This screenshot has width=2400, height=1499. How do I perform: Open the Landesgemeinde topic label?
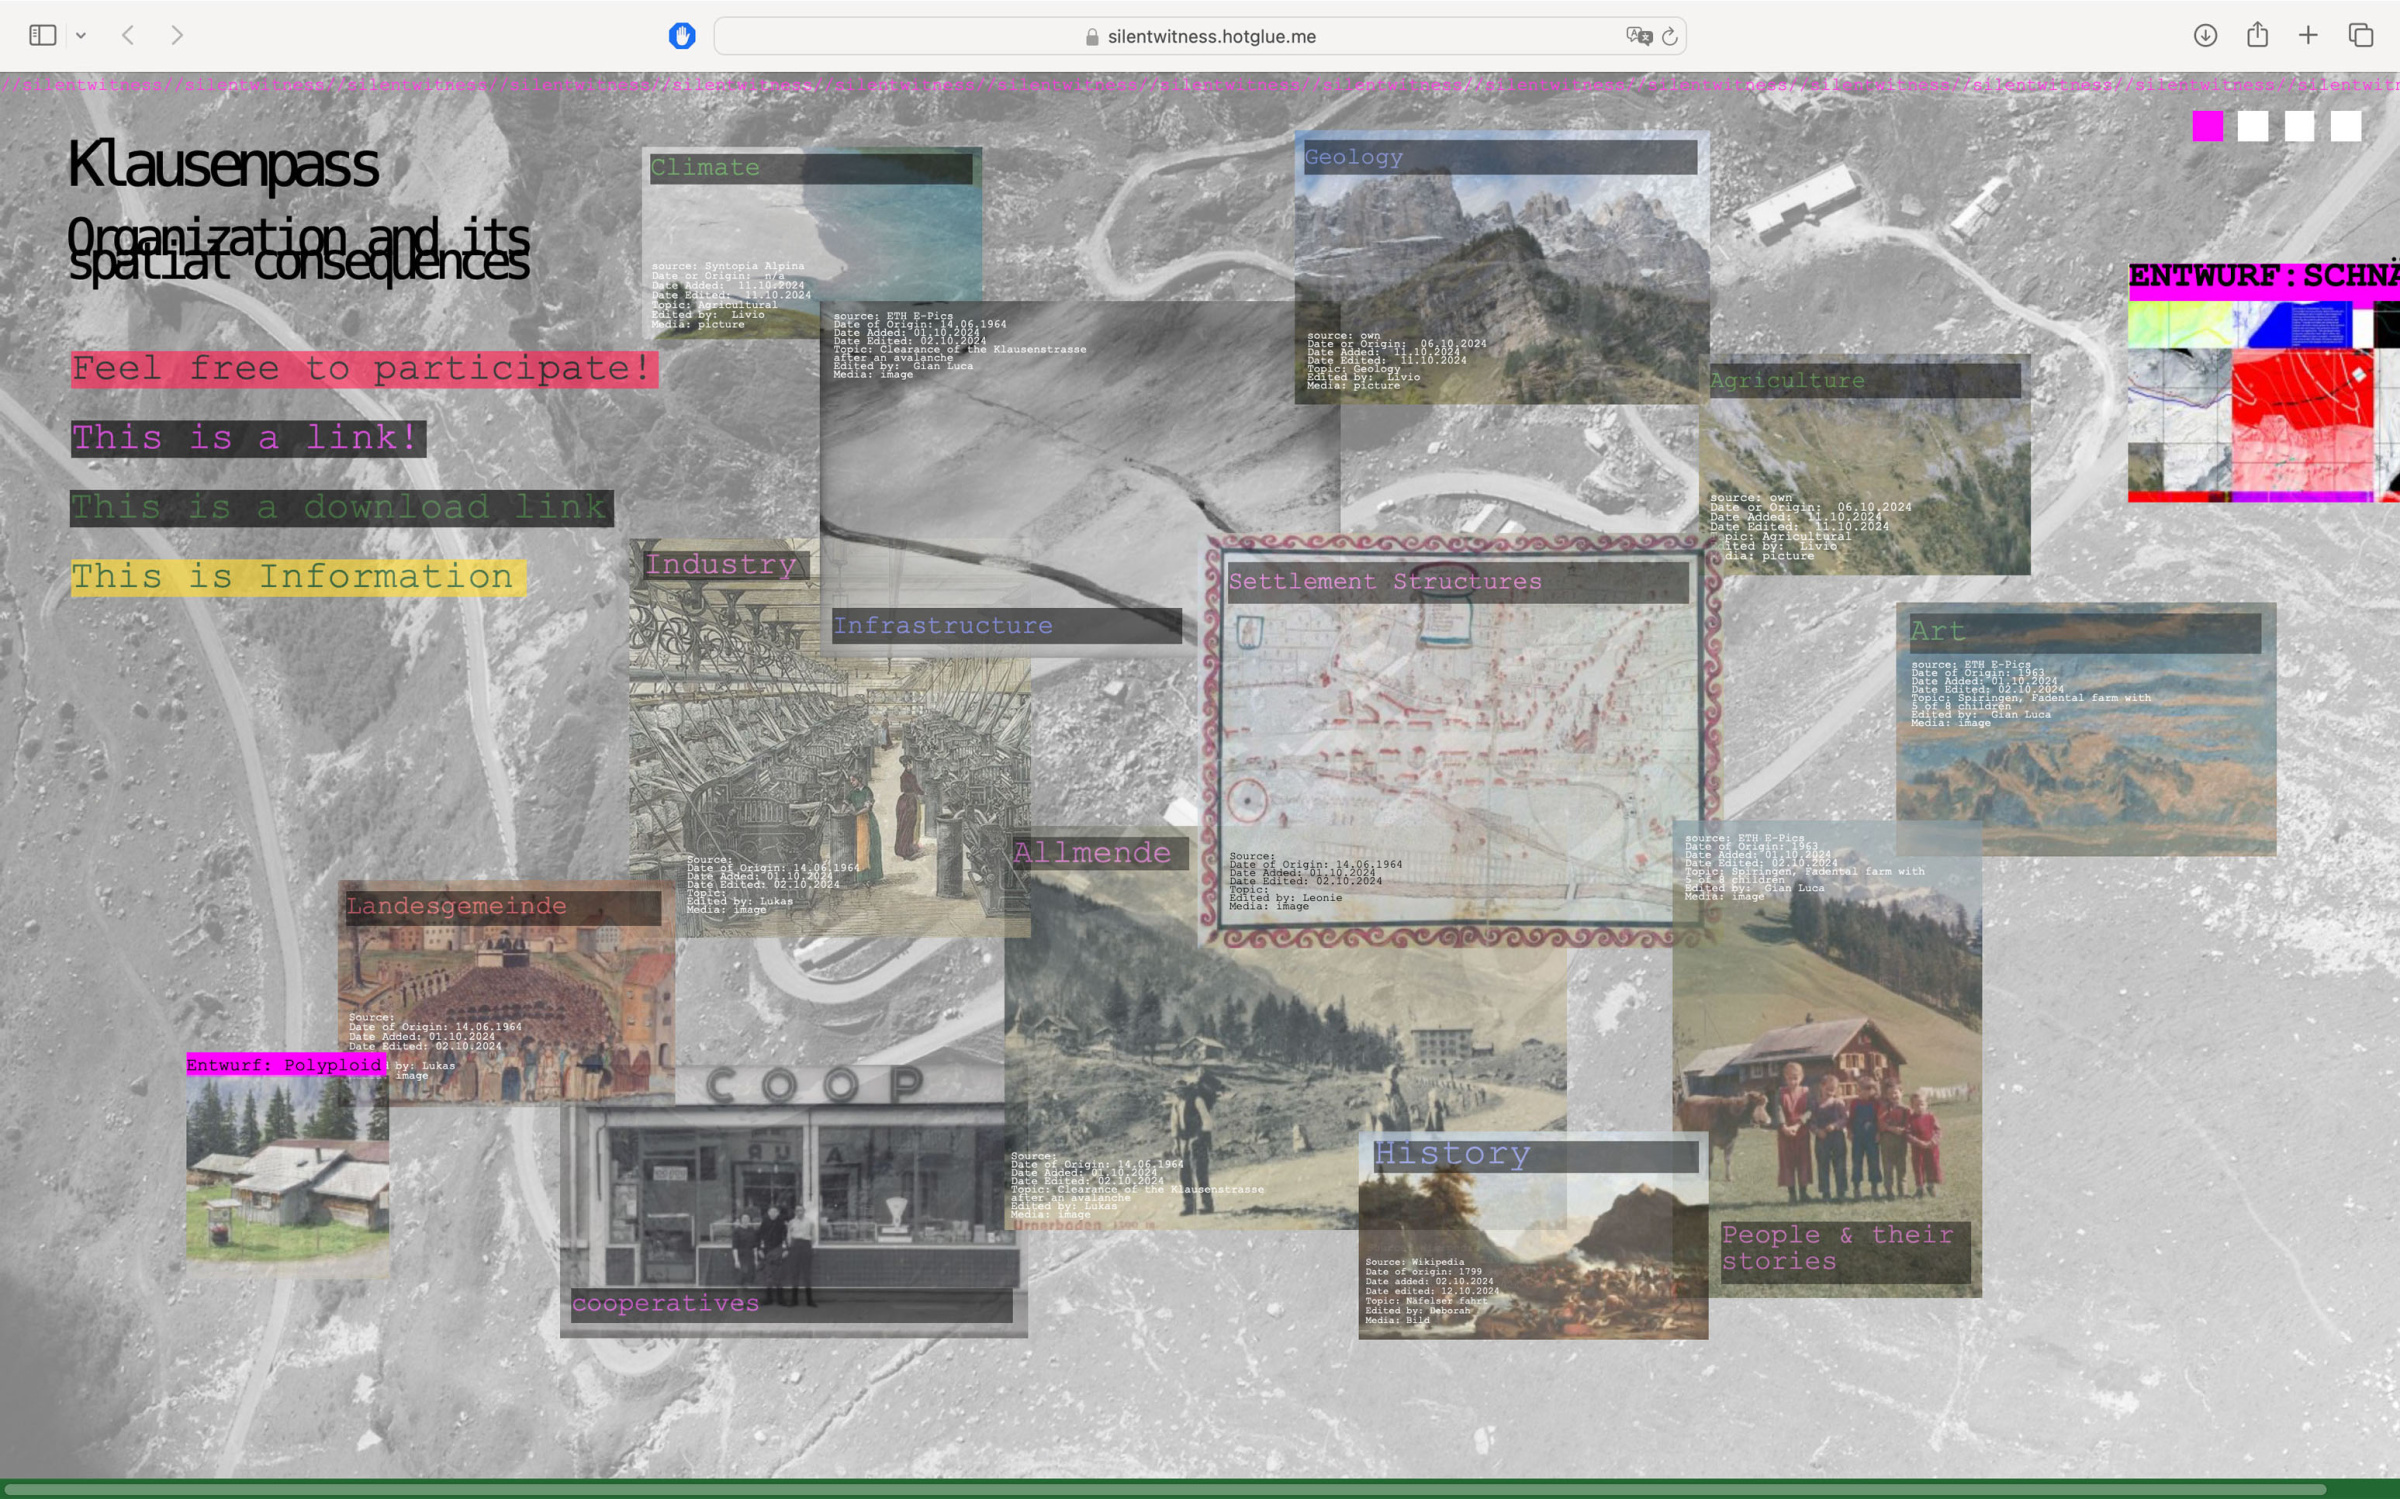pyautogui.click(x=502, y=907)
